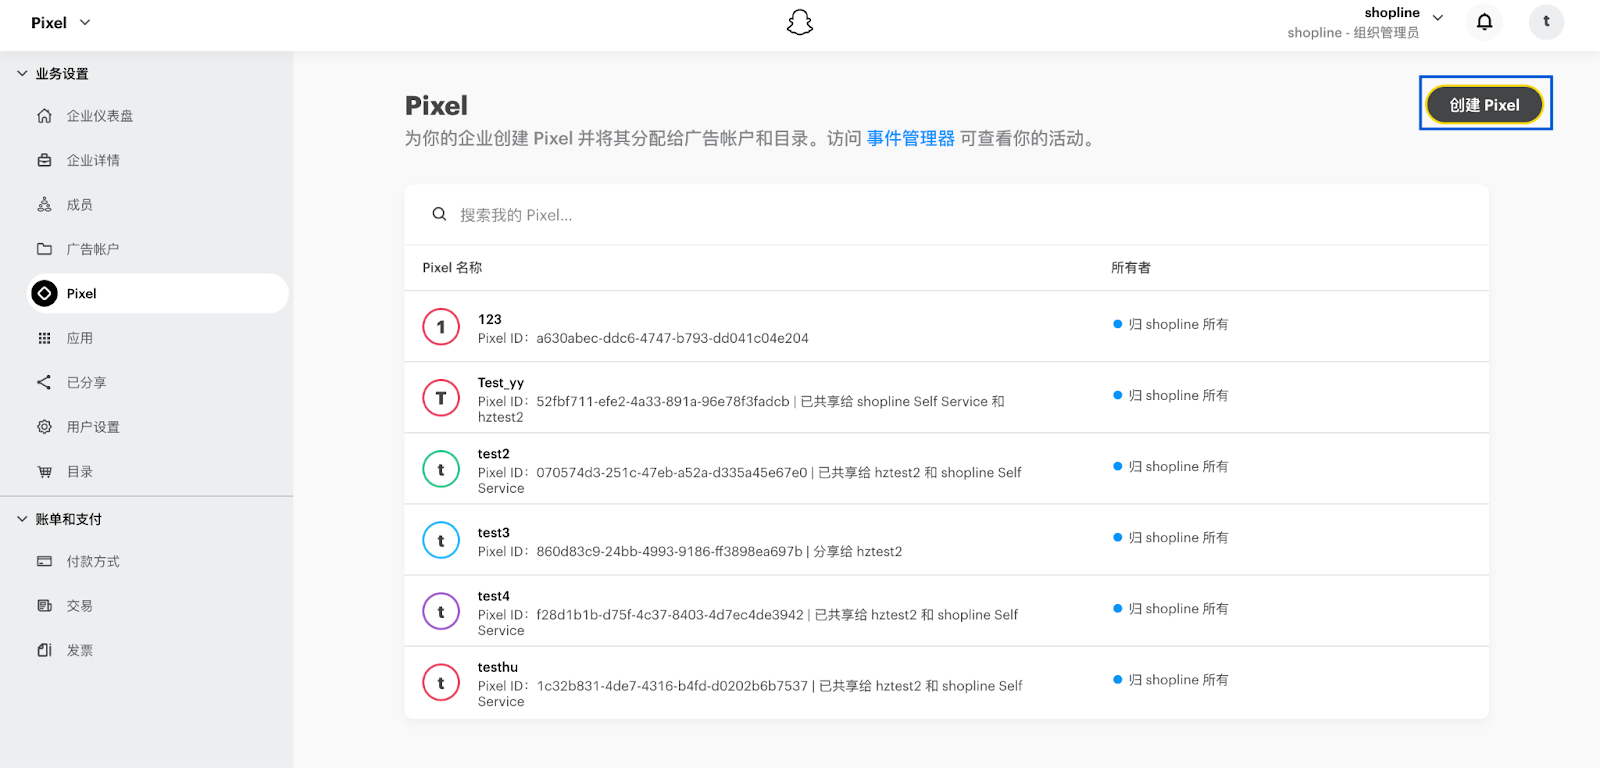This screenshot has height=768, width=1600.
Task: Click the 企业详情 briefcase icon
Action: pos(44,160)
